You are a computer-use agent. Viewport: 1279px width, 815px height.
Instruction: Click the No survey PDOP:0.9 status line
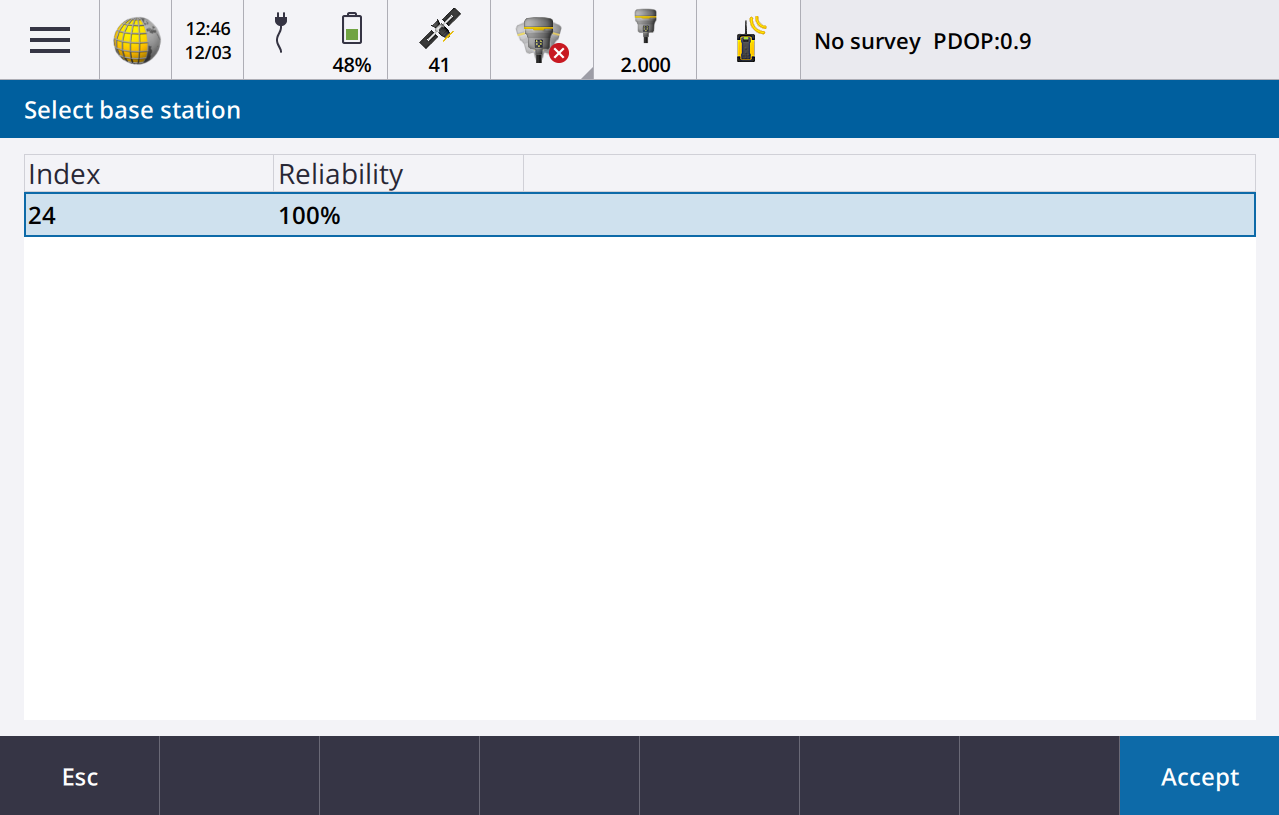922,42
